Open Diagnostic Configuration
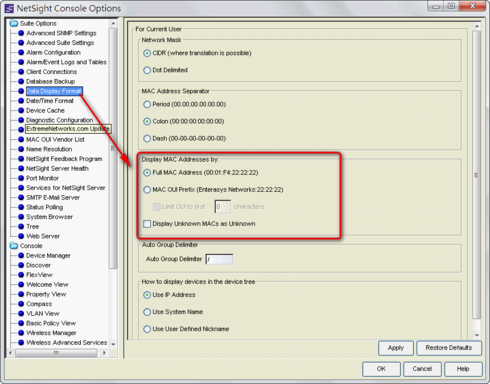The height and width of the screenshot is (384, 490). point(60,120)
